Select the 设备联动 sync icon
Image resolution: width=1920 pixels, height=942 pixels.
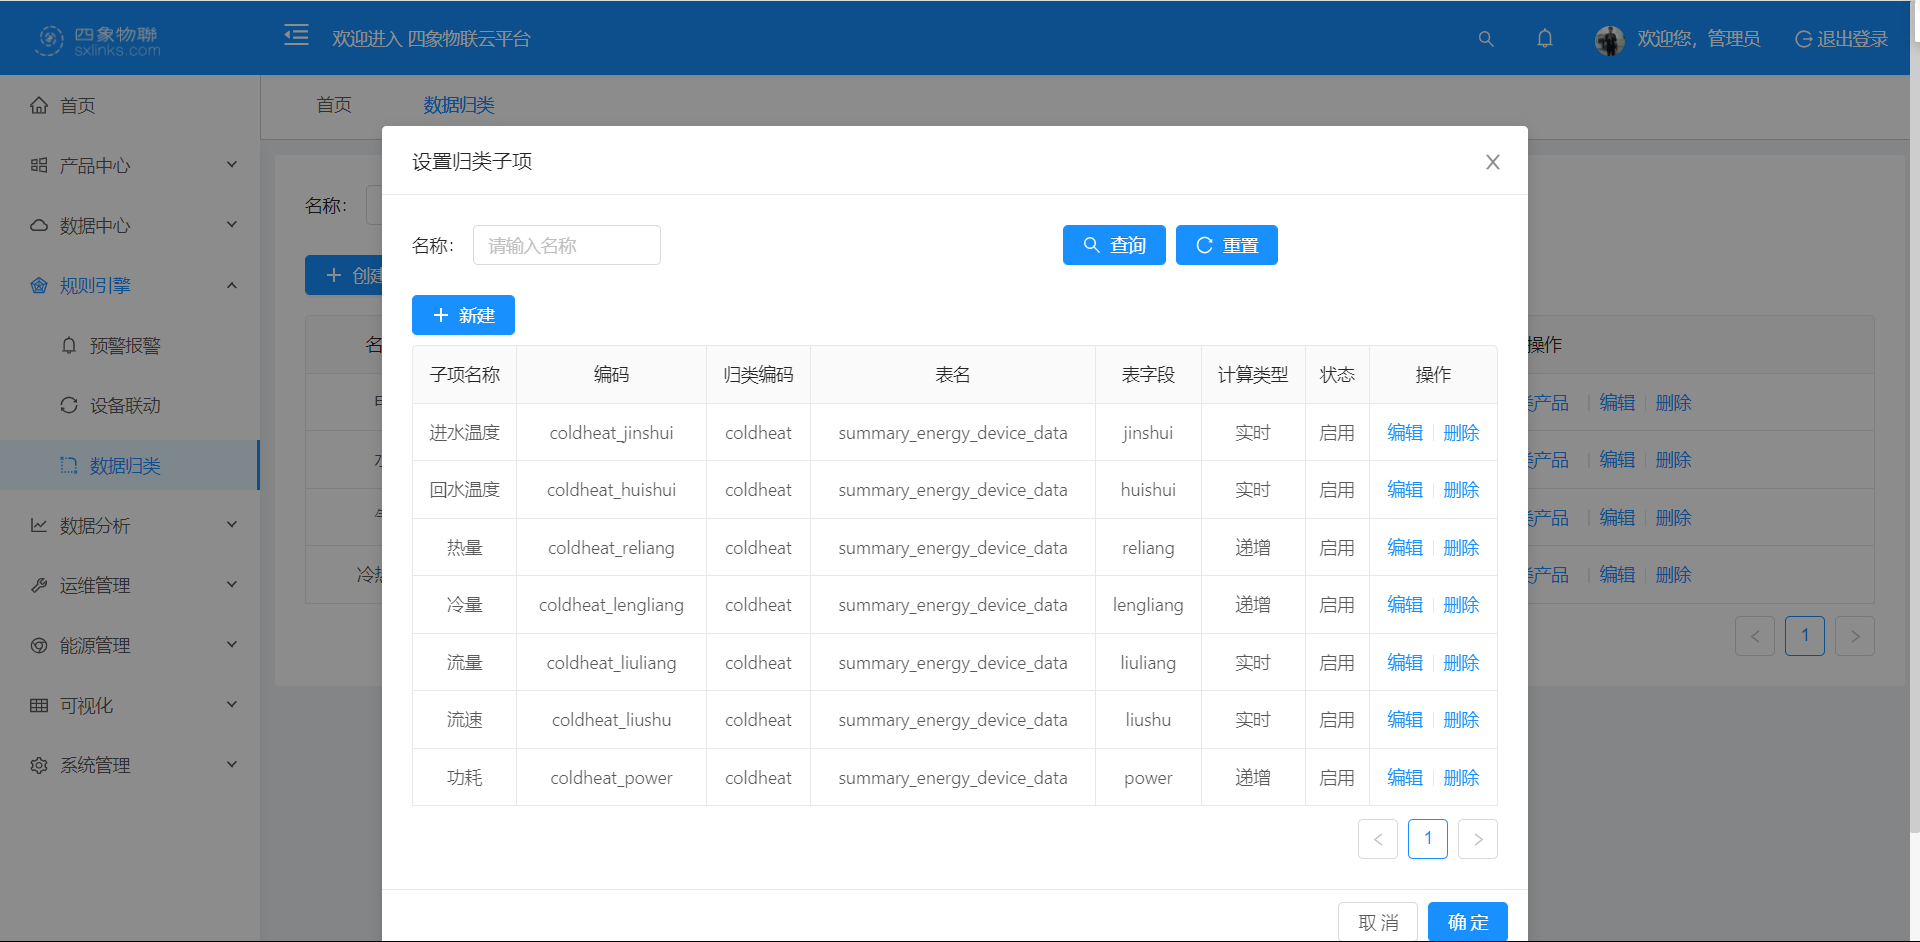click(x=68, y=405)
